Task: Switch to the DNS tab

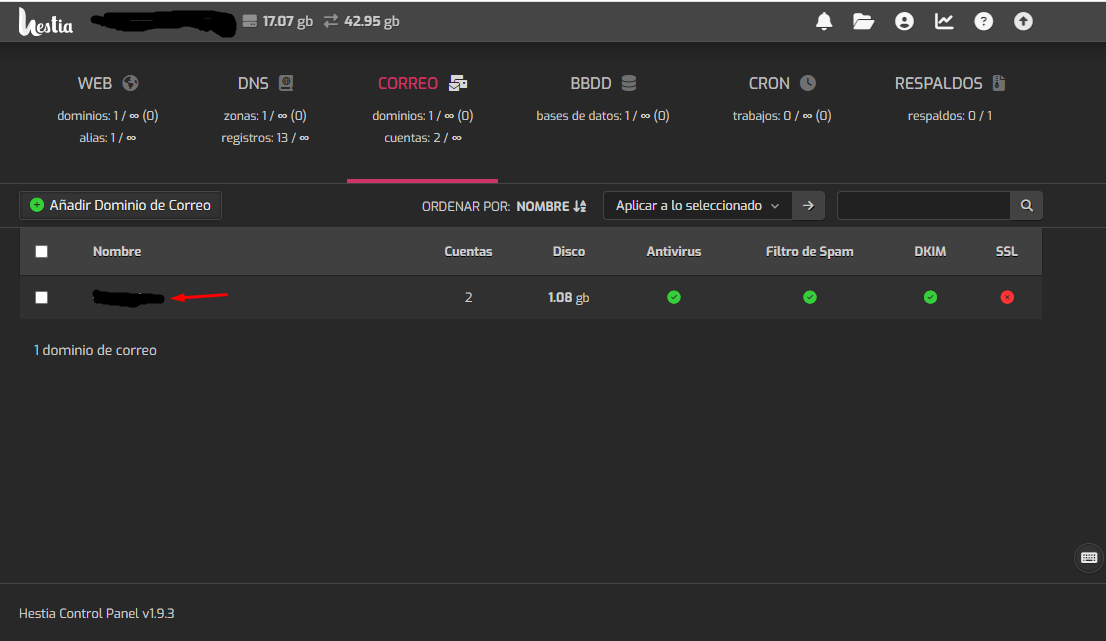Action: [265, 84]
